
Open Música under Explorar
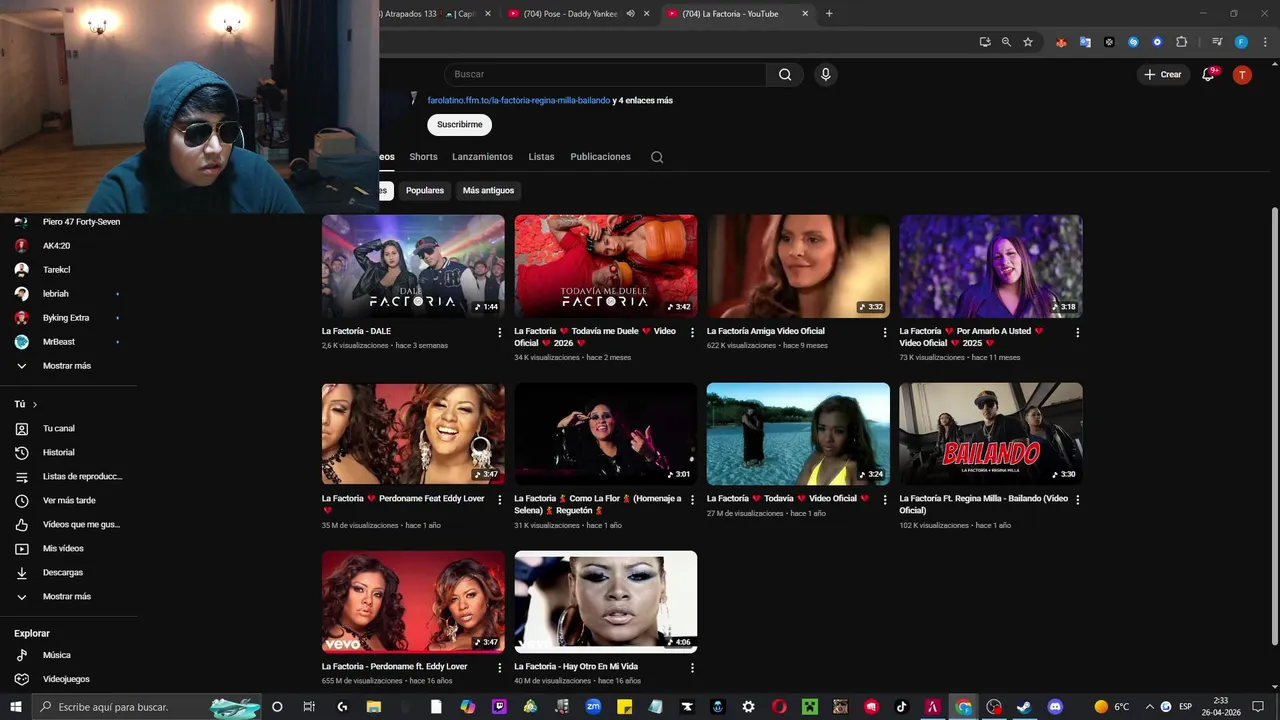(57, 655)
